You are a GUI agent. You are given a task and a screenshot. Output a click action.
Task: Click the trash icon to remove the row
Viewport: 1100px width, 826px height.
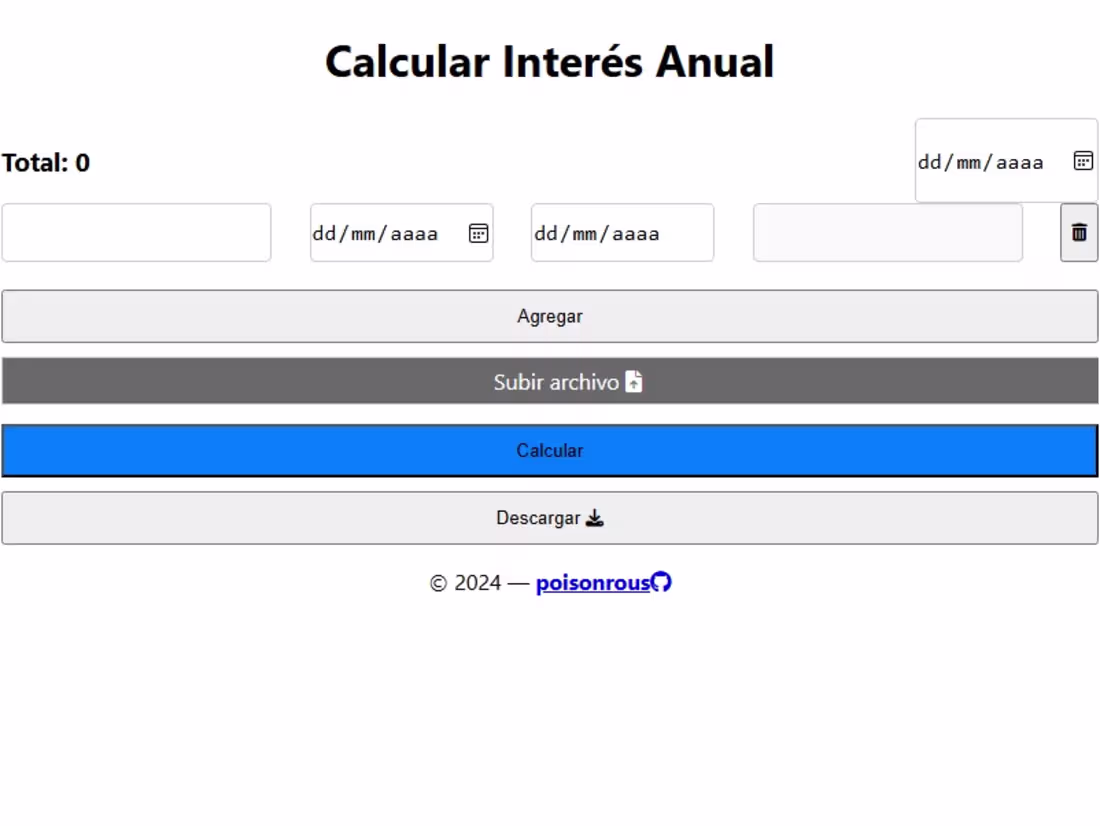[1078, 232]
